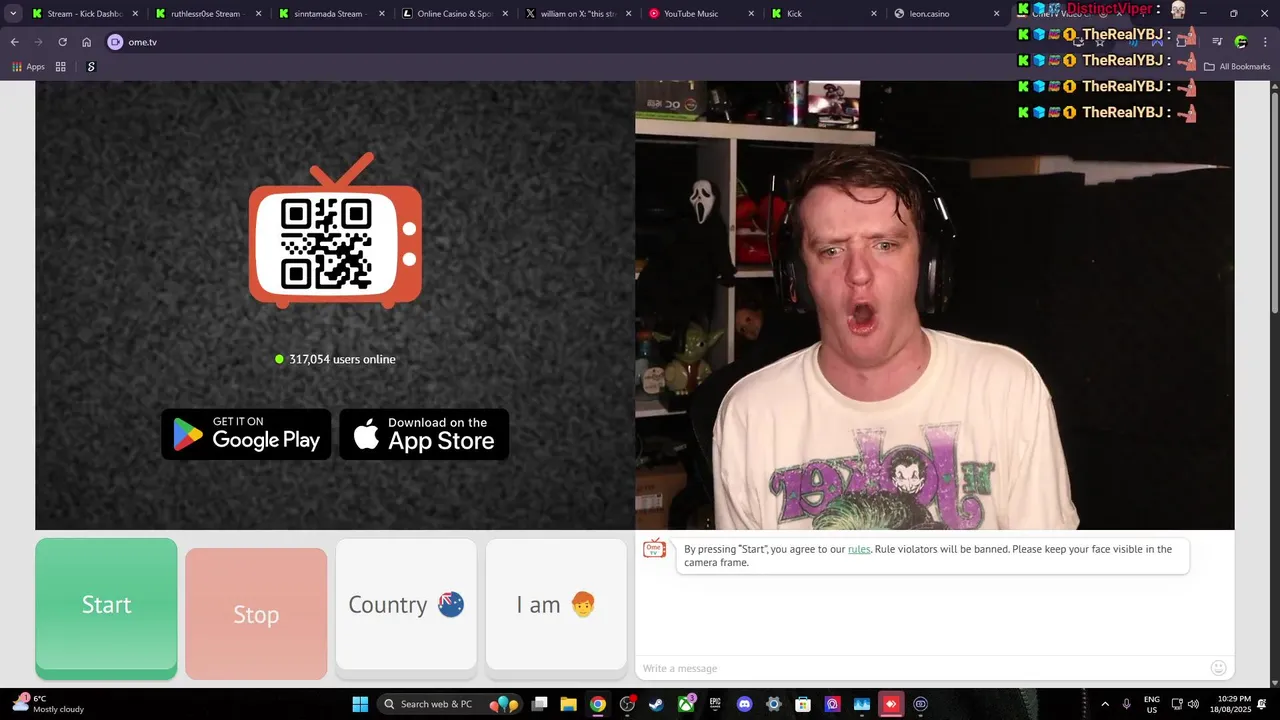Open the tab search dropdown arrow
Image resolution: width=1280 pixels, height=720 pixels.
(x=13, y=14)
